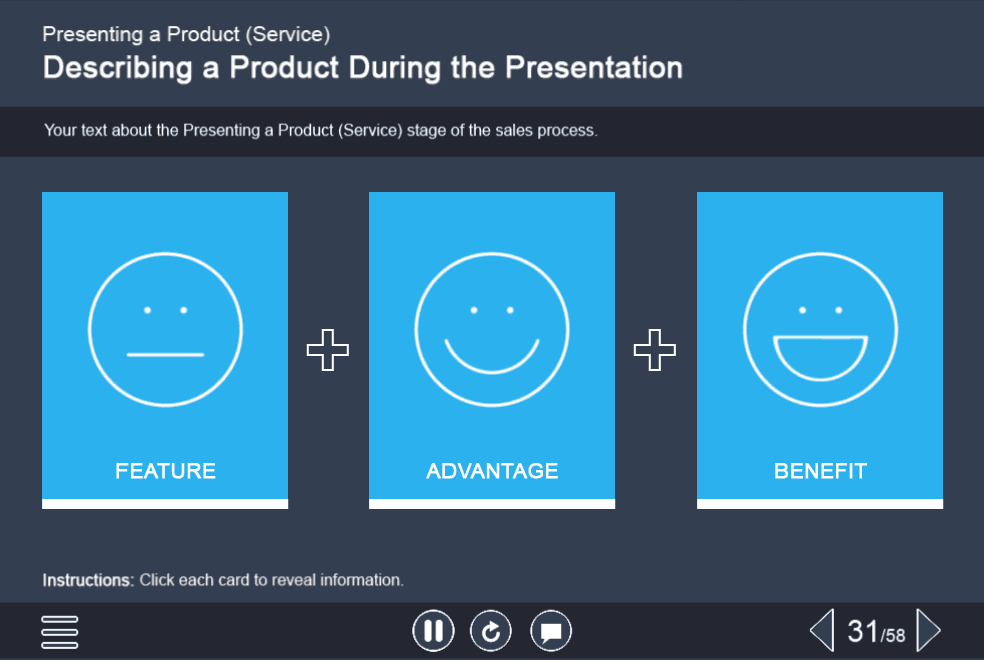The width and height of the screenshot is (984, 660).
Task: Click the sales process description text
Action: coord(320,131)
